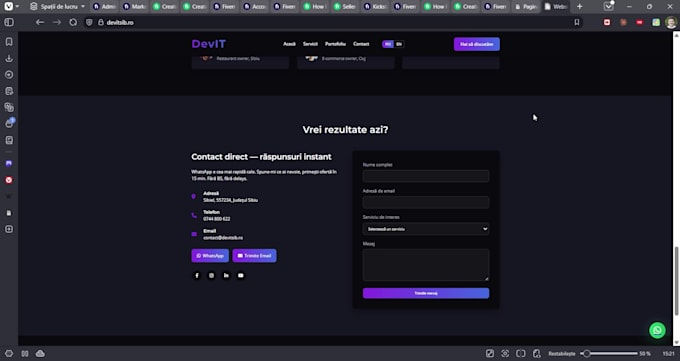
Task: Click the contact@devitsib.ro email address
Action: (x=223, y=238)
